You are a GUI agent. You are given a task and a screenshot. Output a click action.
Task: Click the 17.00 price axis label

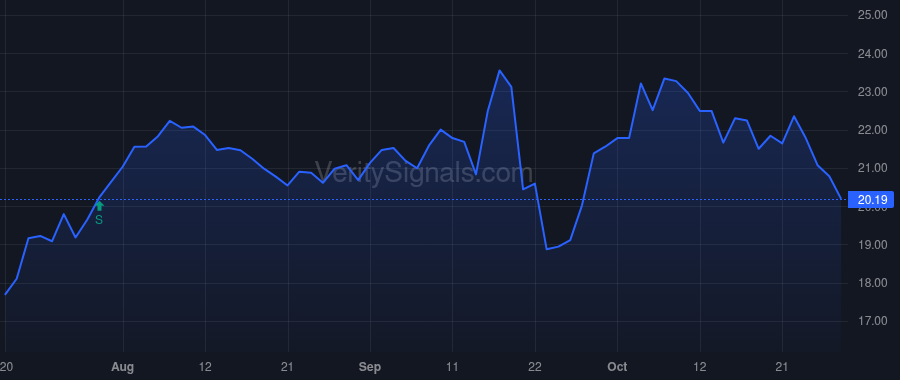872,321
